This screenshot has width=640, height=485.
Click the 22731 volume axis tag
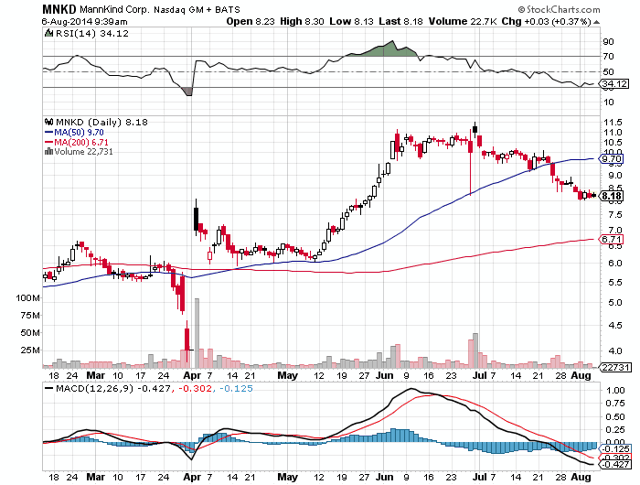615,367
